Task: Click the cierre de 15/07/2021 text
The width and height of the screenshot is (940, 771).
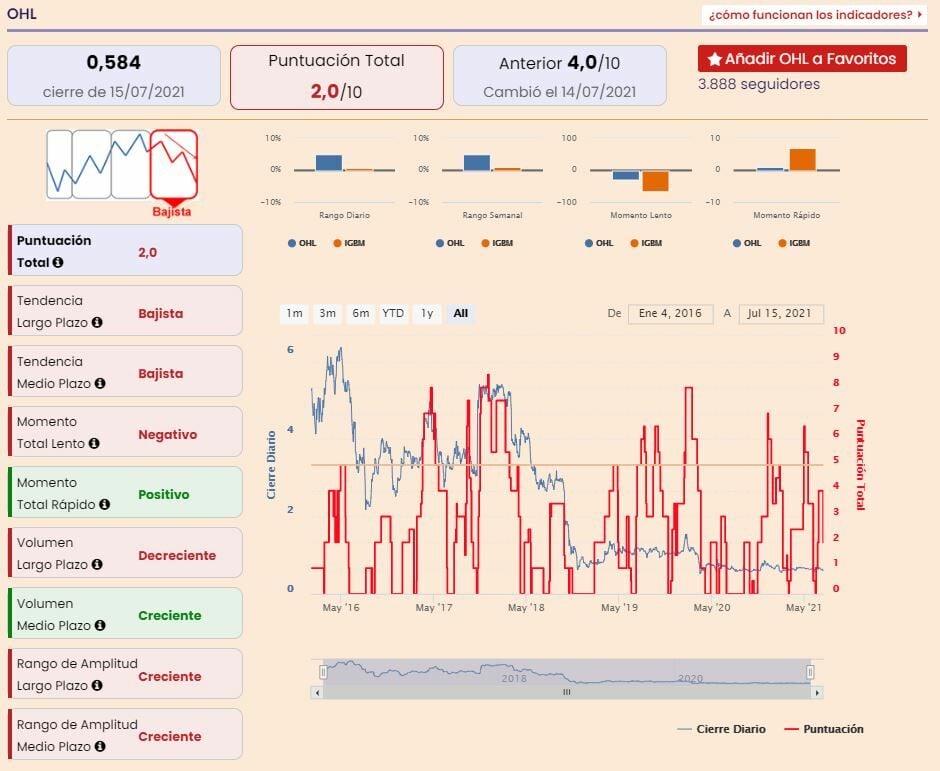Action: 114,92
